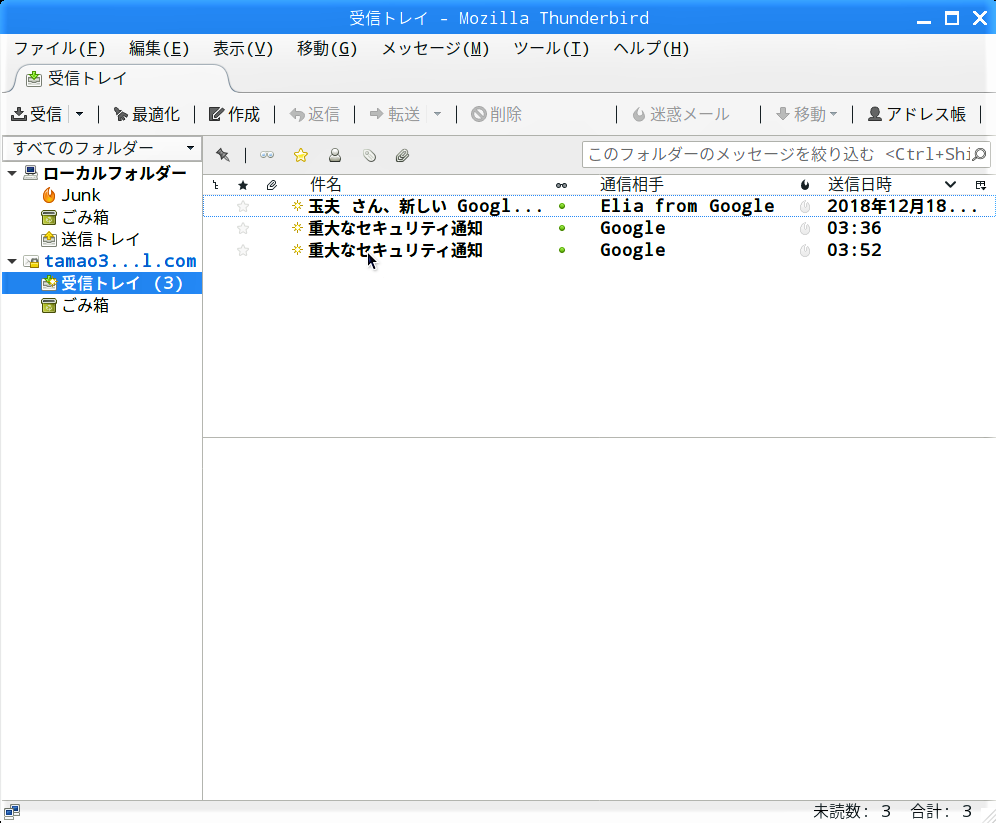996x823 pixels.
Task: Open the 編集(E) menu
Action: coord(159,49)
